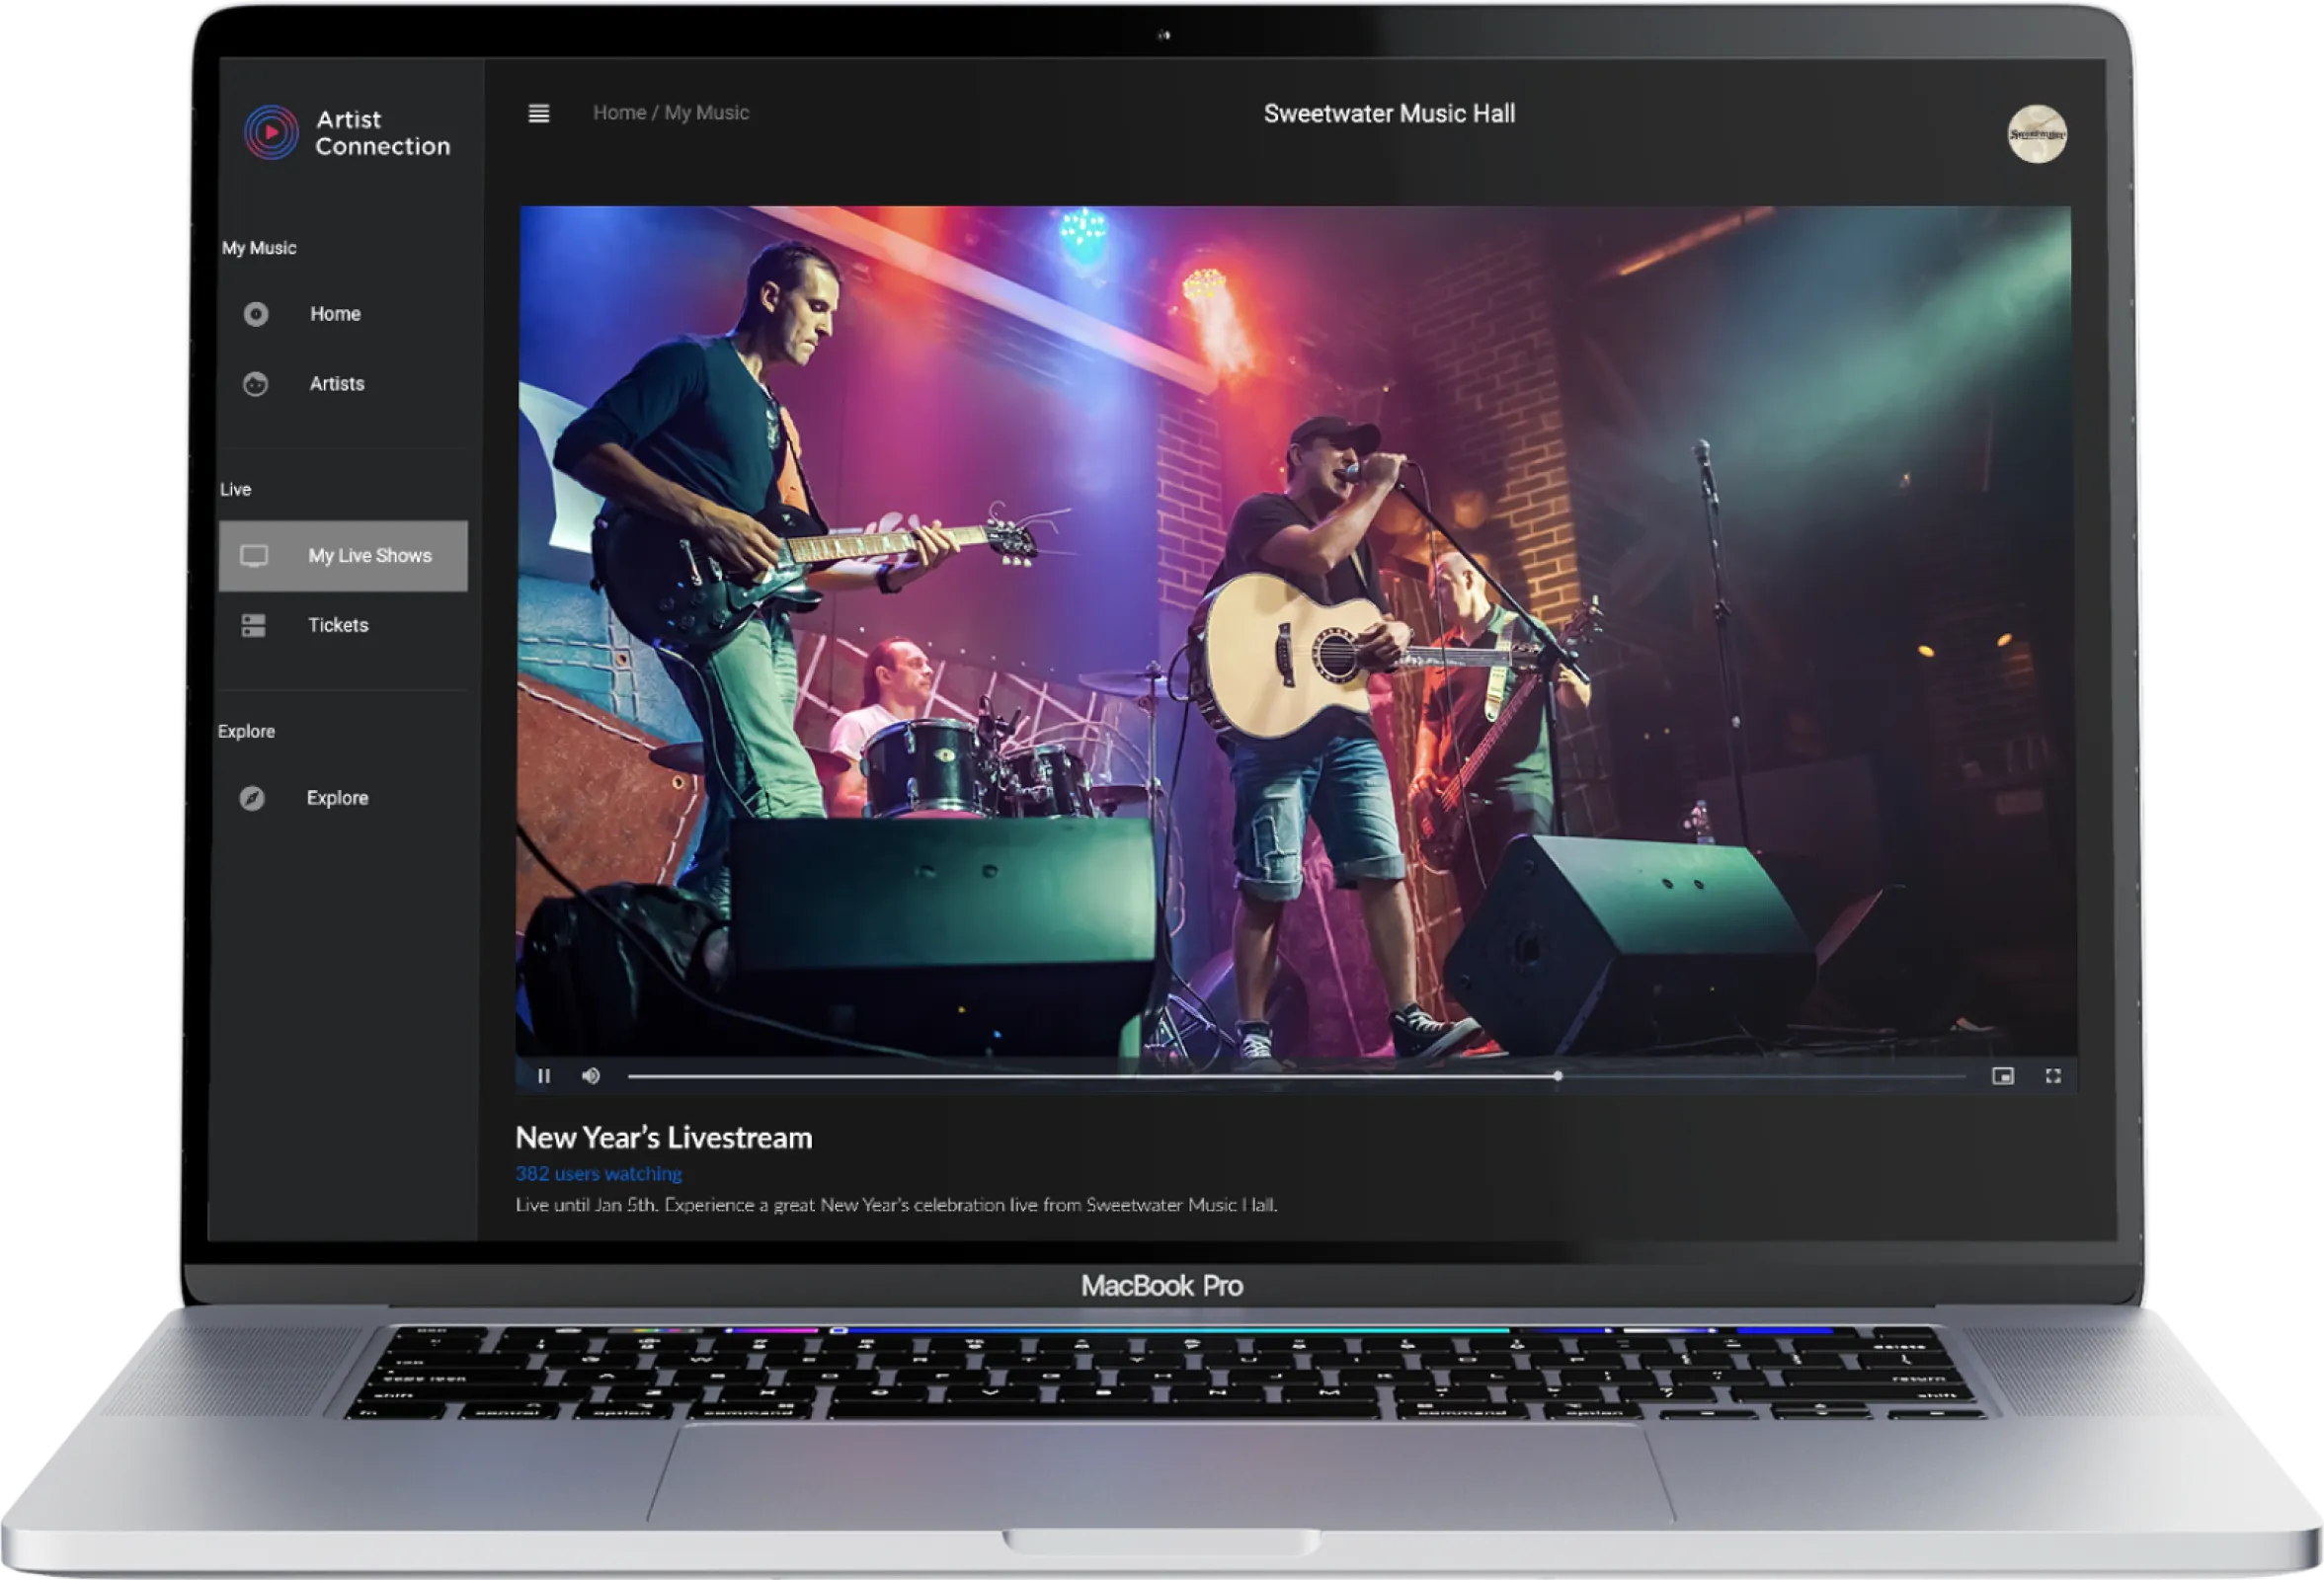Open the Tickets menu item
The image size is (2324, 1580).
click(x=338, y=626)
